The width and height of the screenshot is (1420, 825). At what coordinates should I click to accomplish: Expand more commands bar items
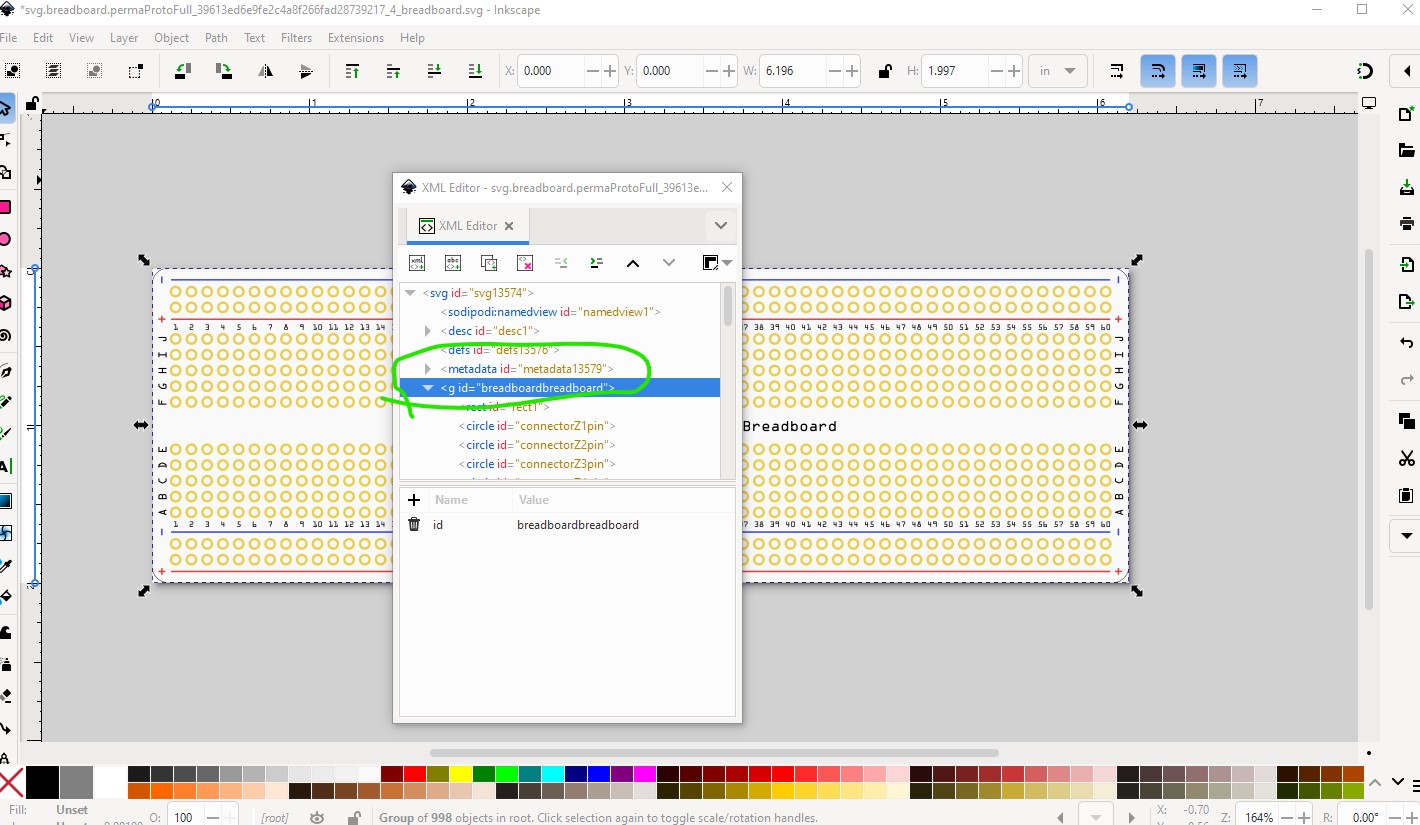click(1406, 536)
